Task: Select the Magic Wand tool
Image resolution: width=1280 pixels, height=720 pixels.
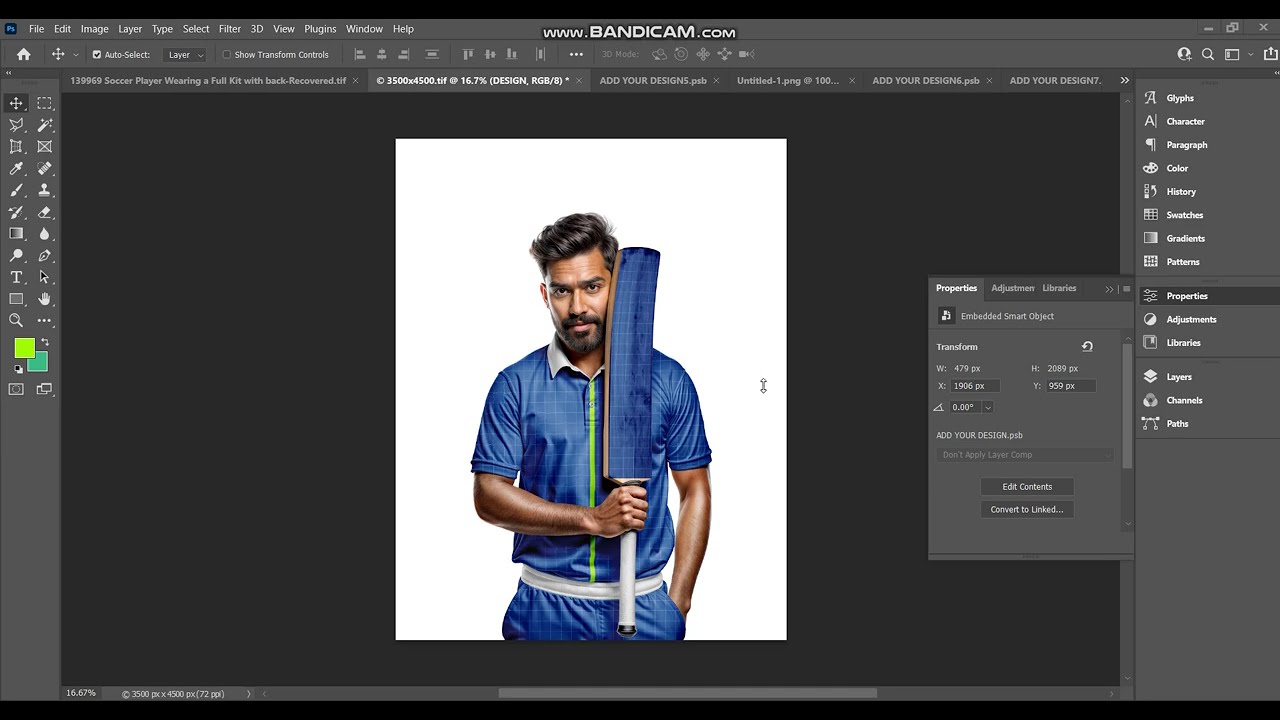Action: pyautogui.click(x=45, y=125)
